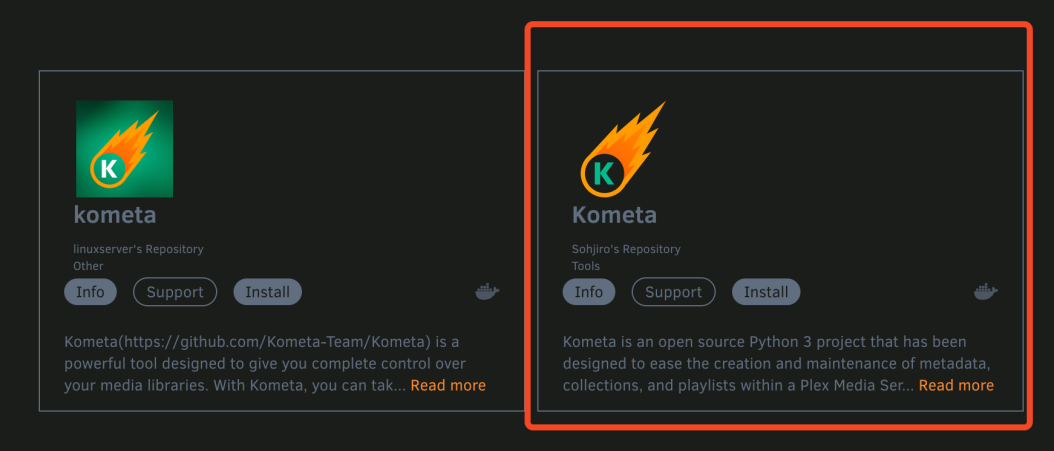Install kometa from linuxserver's Repository
Screen dimensions: 1054x451
coord(268,292)
